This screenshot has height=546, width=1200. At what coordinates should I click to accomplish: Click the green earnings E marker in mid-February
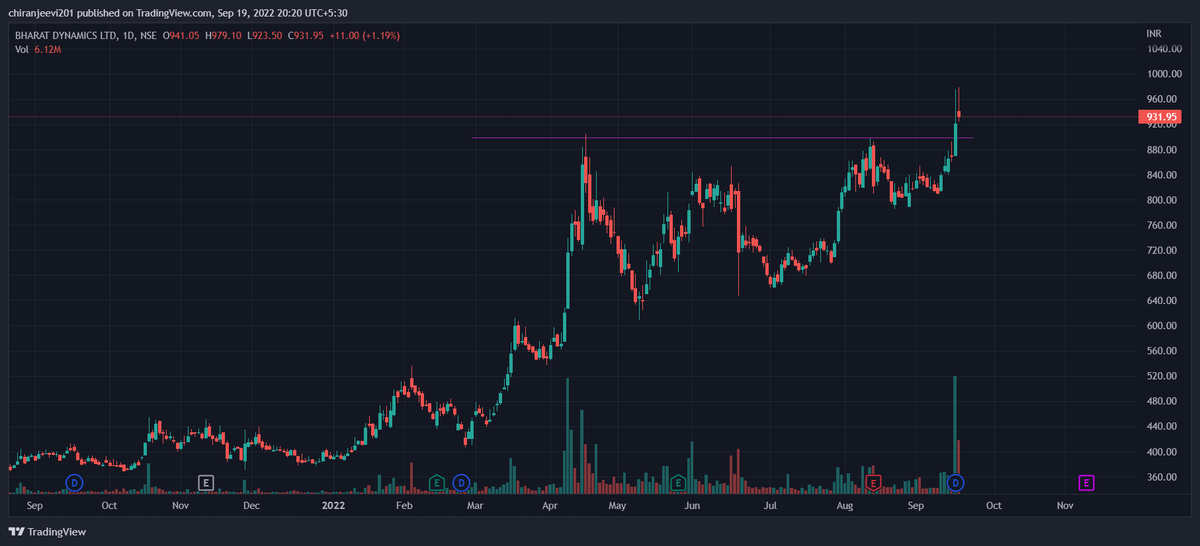pos(437,483)
